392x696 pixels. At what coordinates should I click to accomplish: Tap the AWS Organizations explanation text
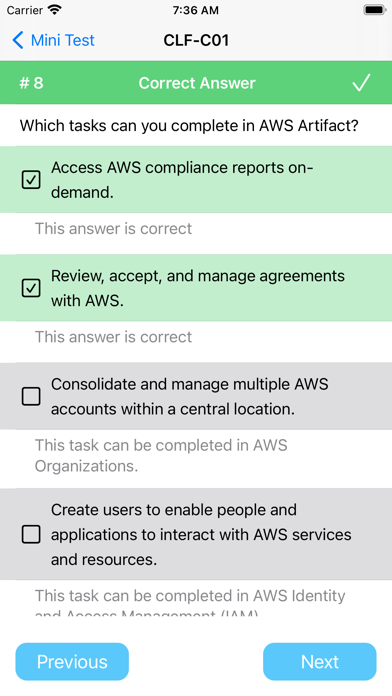coord(161,456)
